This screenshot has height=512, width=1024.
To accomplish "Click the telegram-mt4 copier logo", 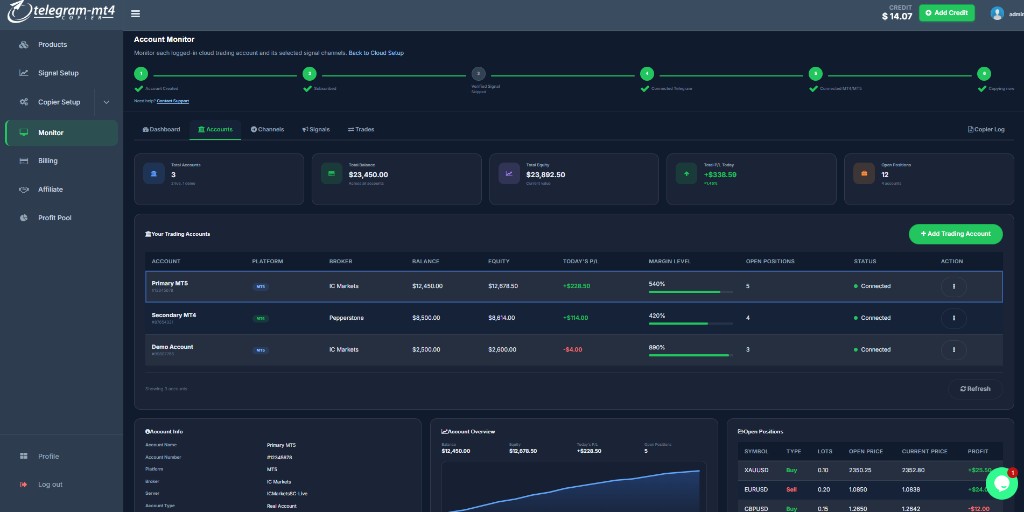I will (61, 12).
